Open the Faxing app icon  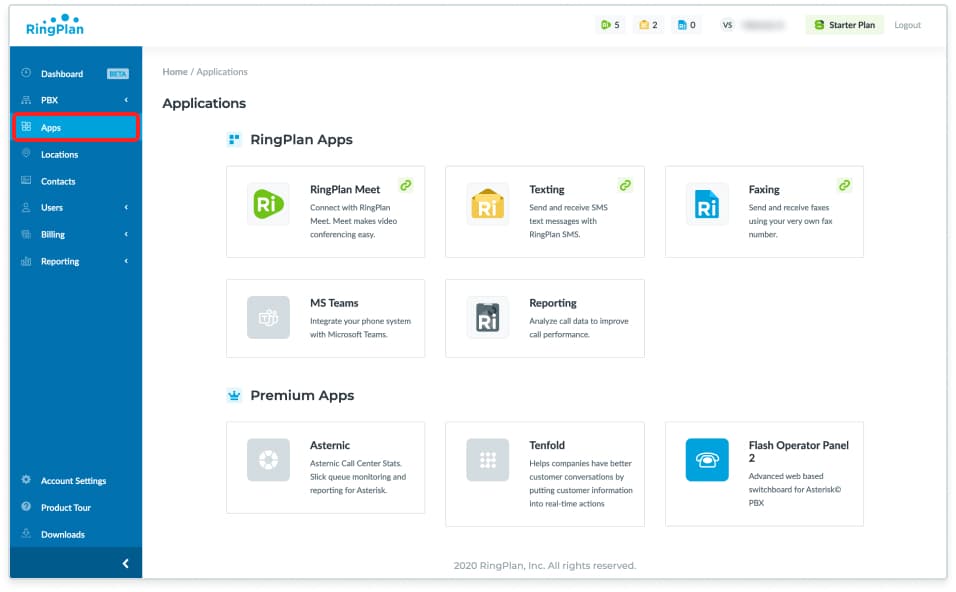pos(707,204)
